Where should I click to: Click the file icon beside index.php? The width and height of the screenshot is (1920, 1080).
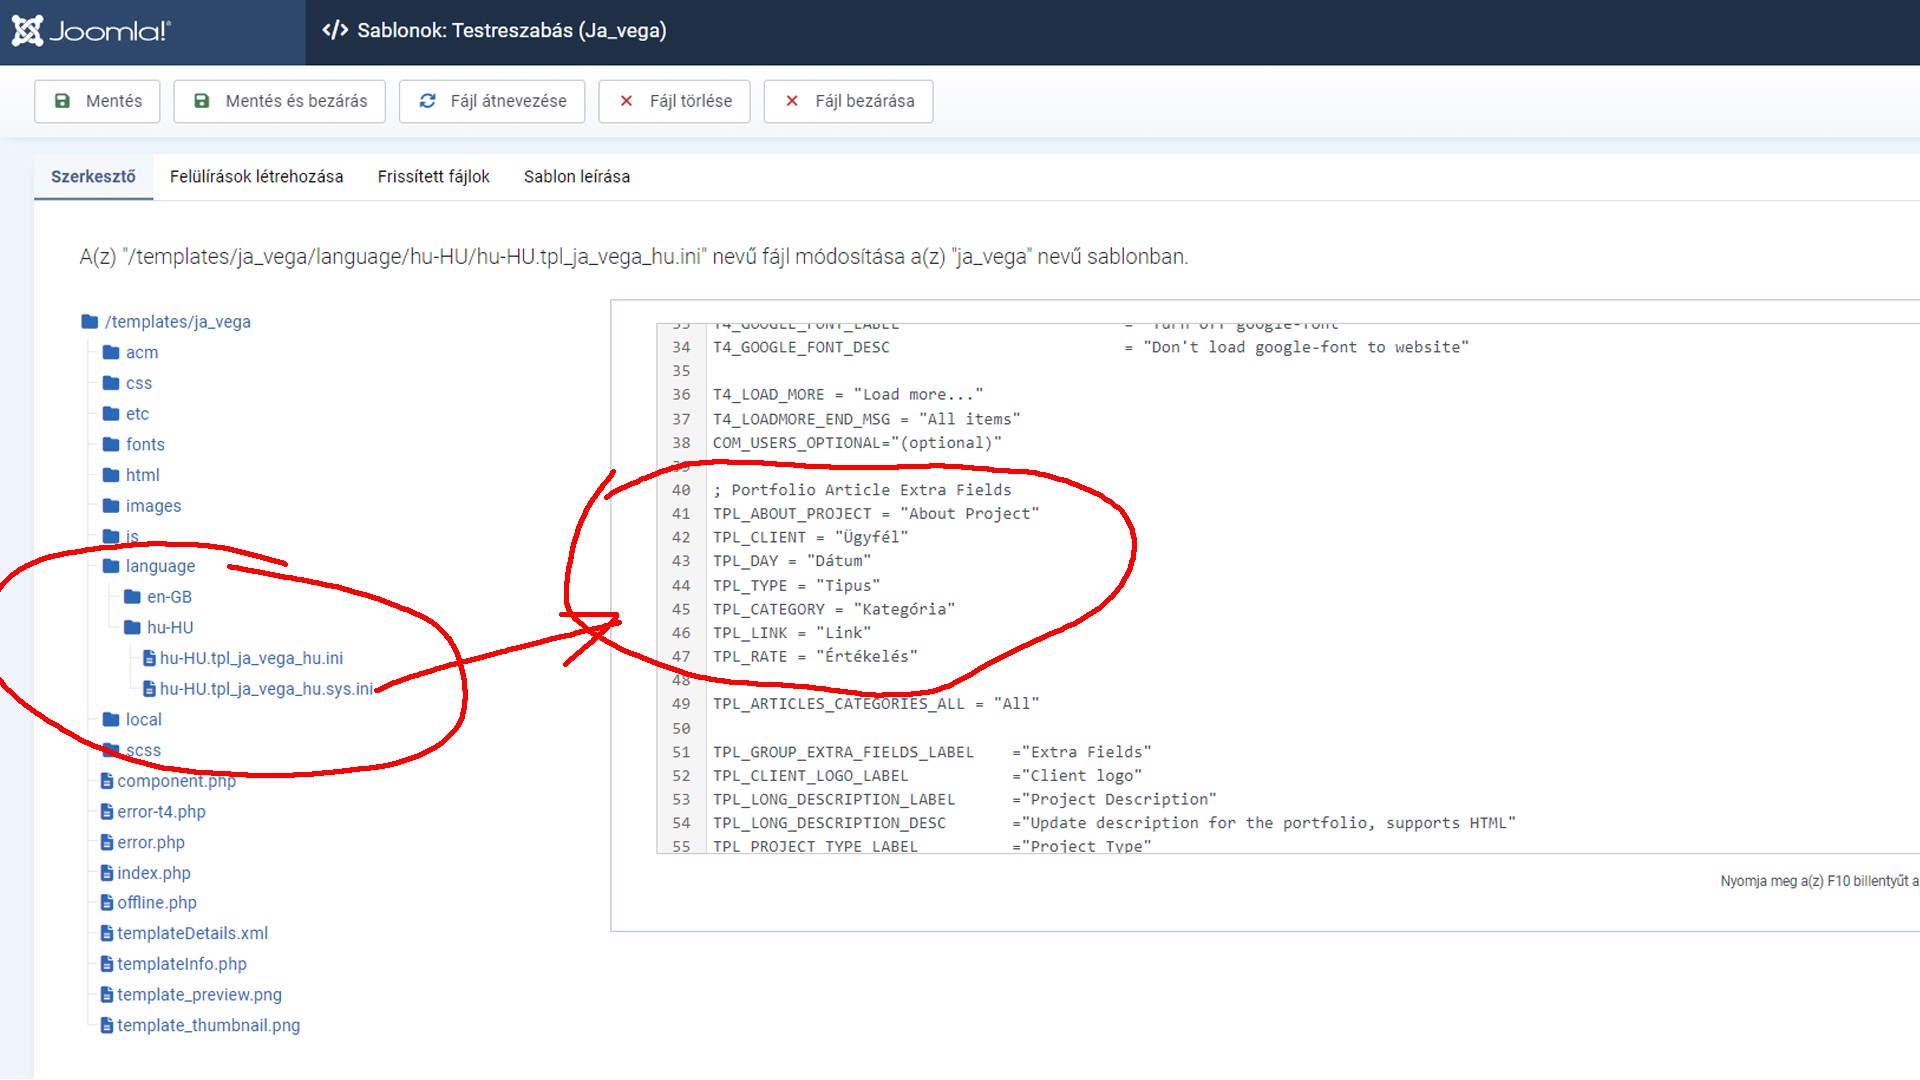[x=107, y=873]
